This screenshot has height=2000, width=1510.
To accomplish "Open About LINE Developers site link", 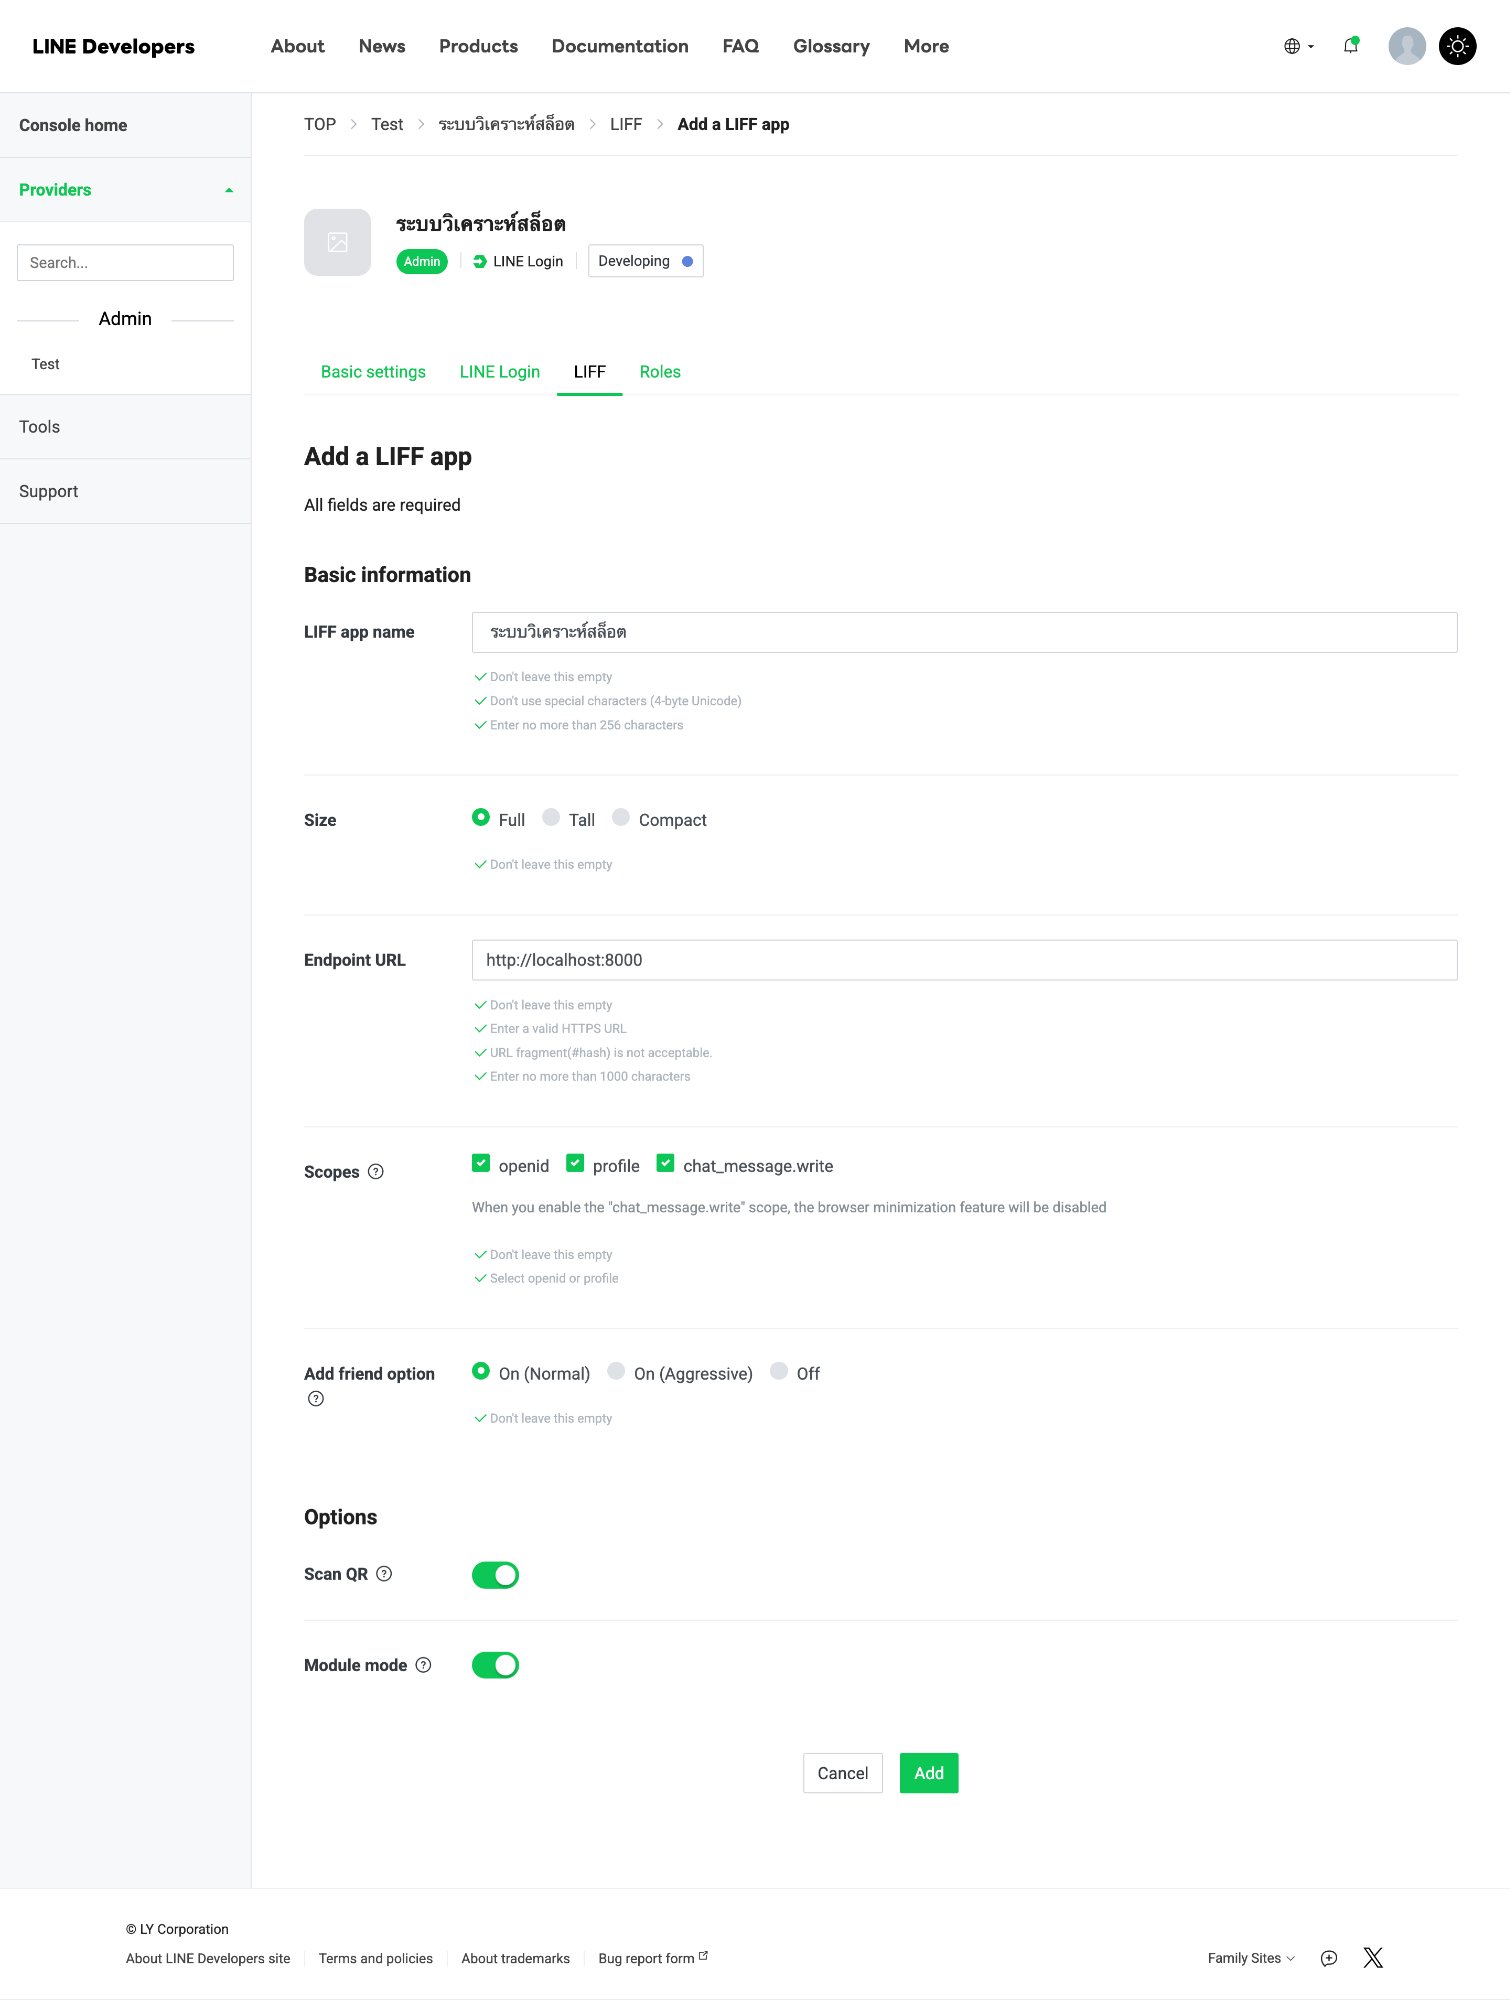I will 208,1958.
